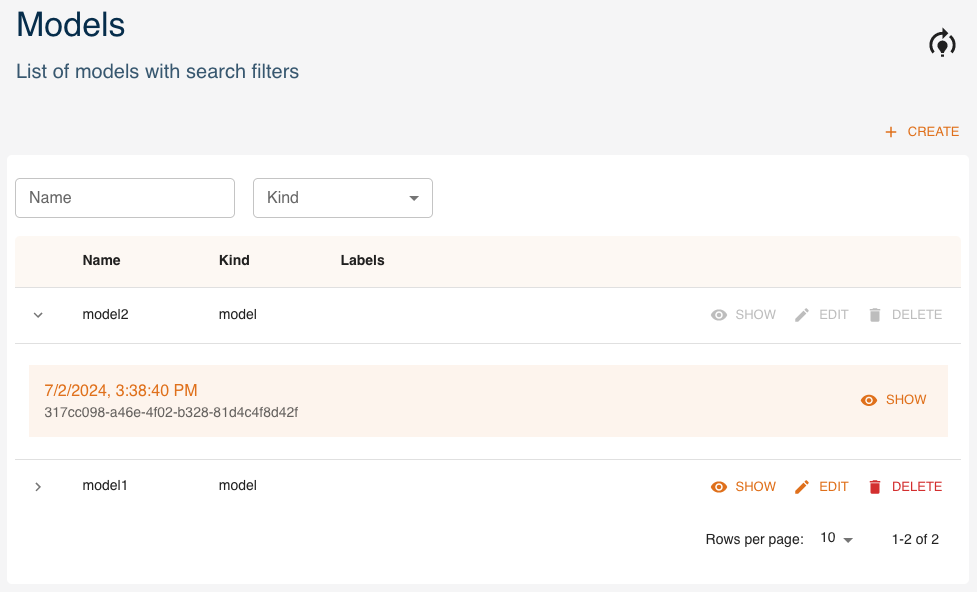The width and height of the screenshot is (977, 592).
Task: Click the eye icon in the model2 row
Action: [718, 315]
